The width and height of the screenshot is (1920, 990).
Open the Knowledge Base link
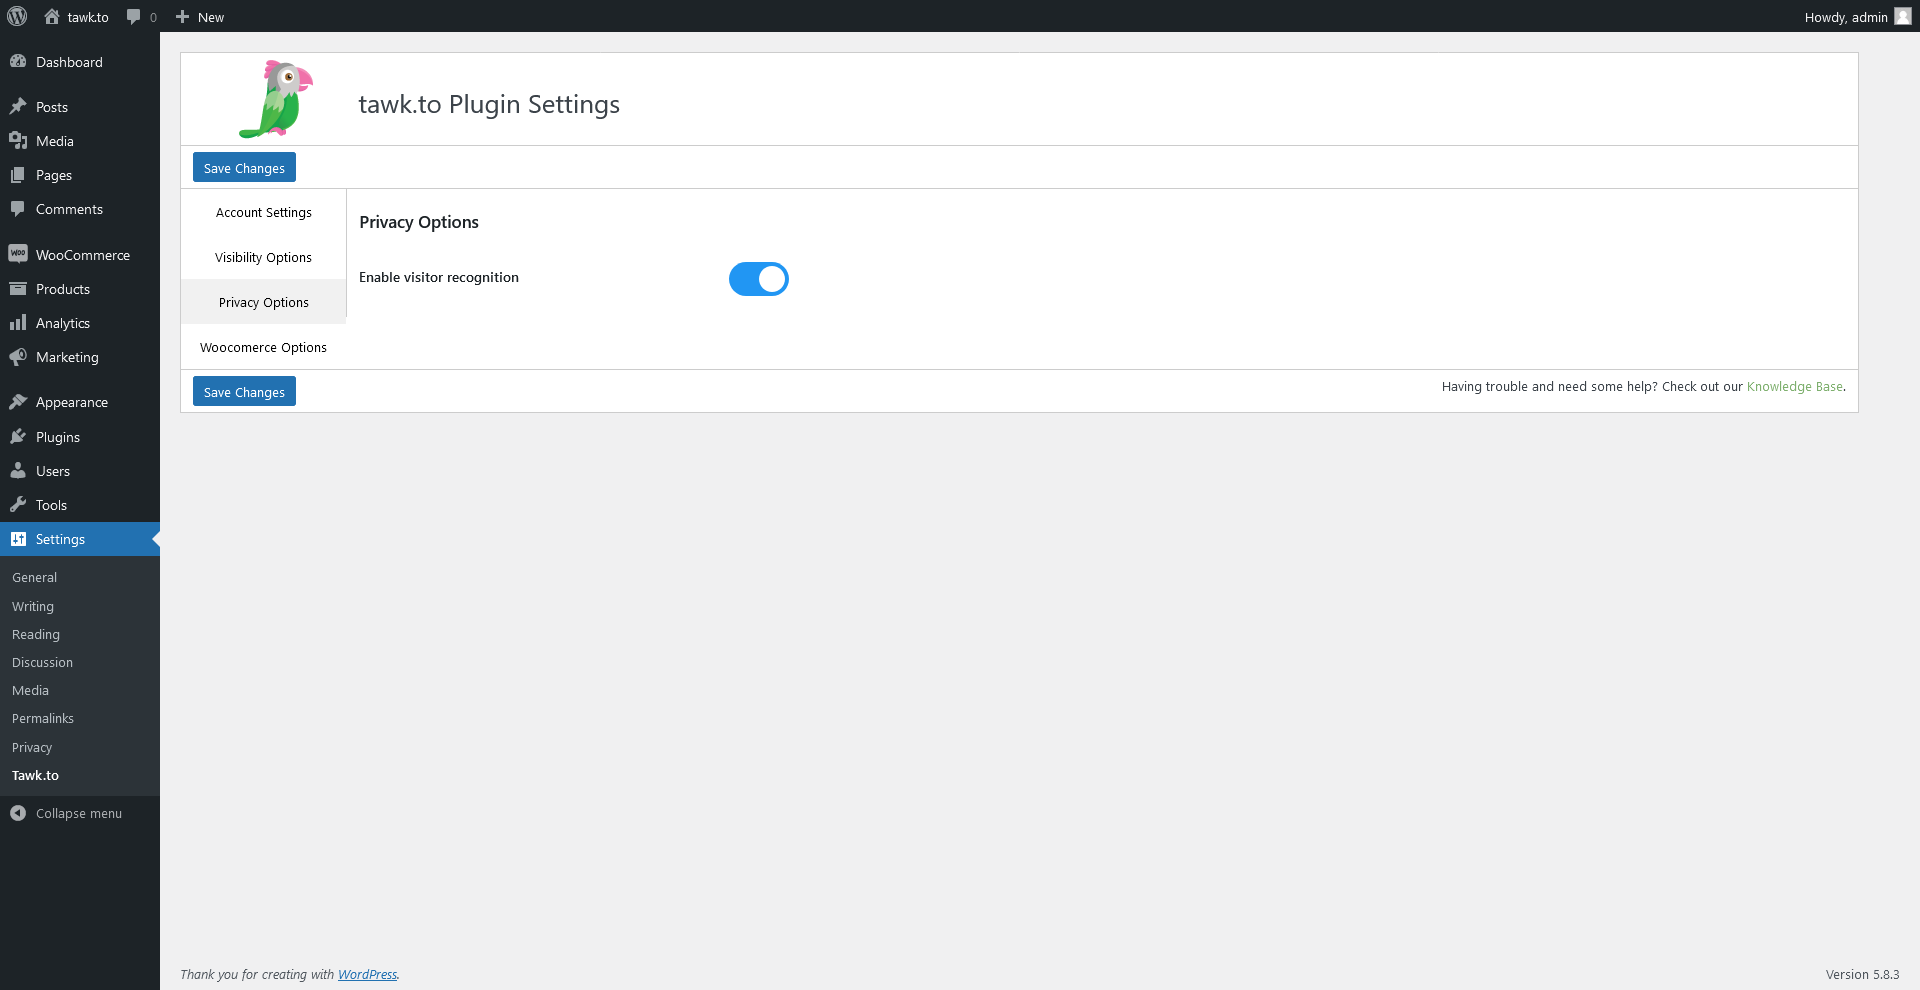click(1794, 387)
